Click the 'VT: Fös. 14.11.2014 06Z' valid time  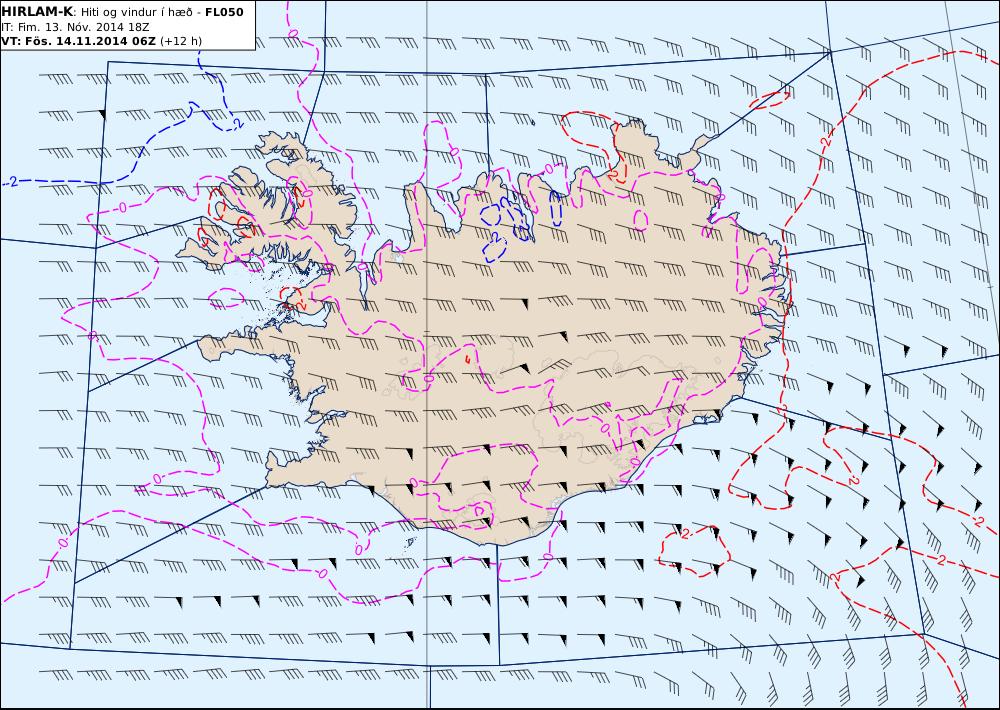78,41
